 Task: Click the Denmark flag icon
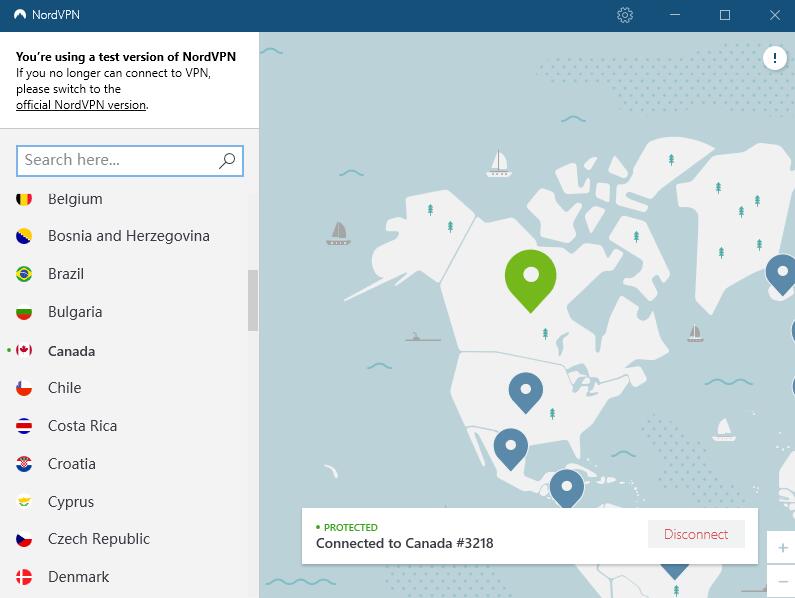tap(24, 577)
